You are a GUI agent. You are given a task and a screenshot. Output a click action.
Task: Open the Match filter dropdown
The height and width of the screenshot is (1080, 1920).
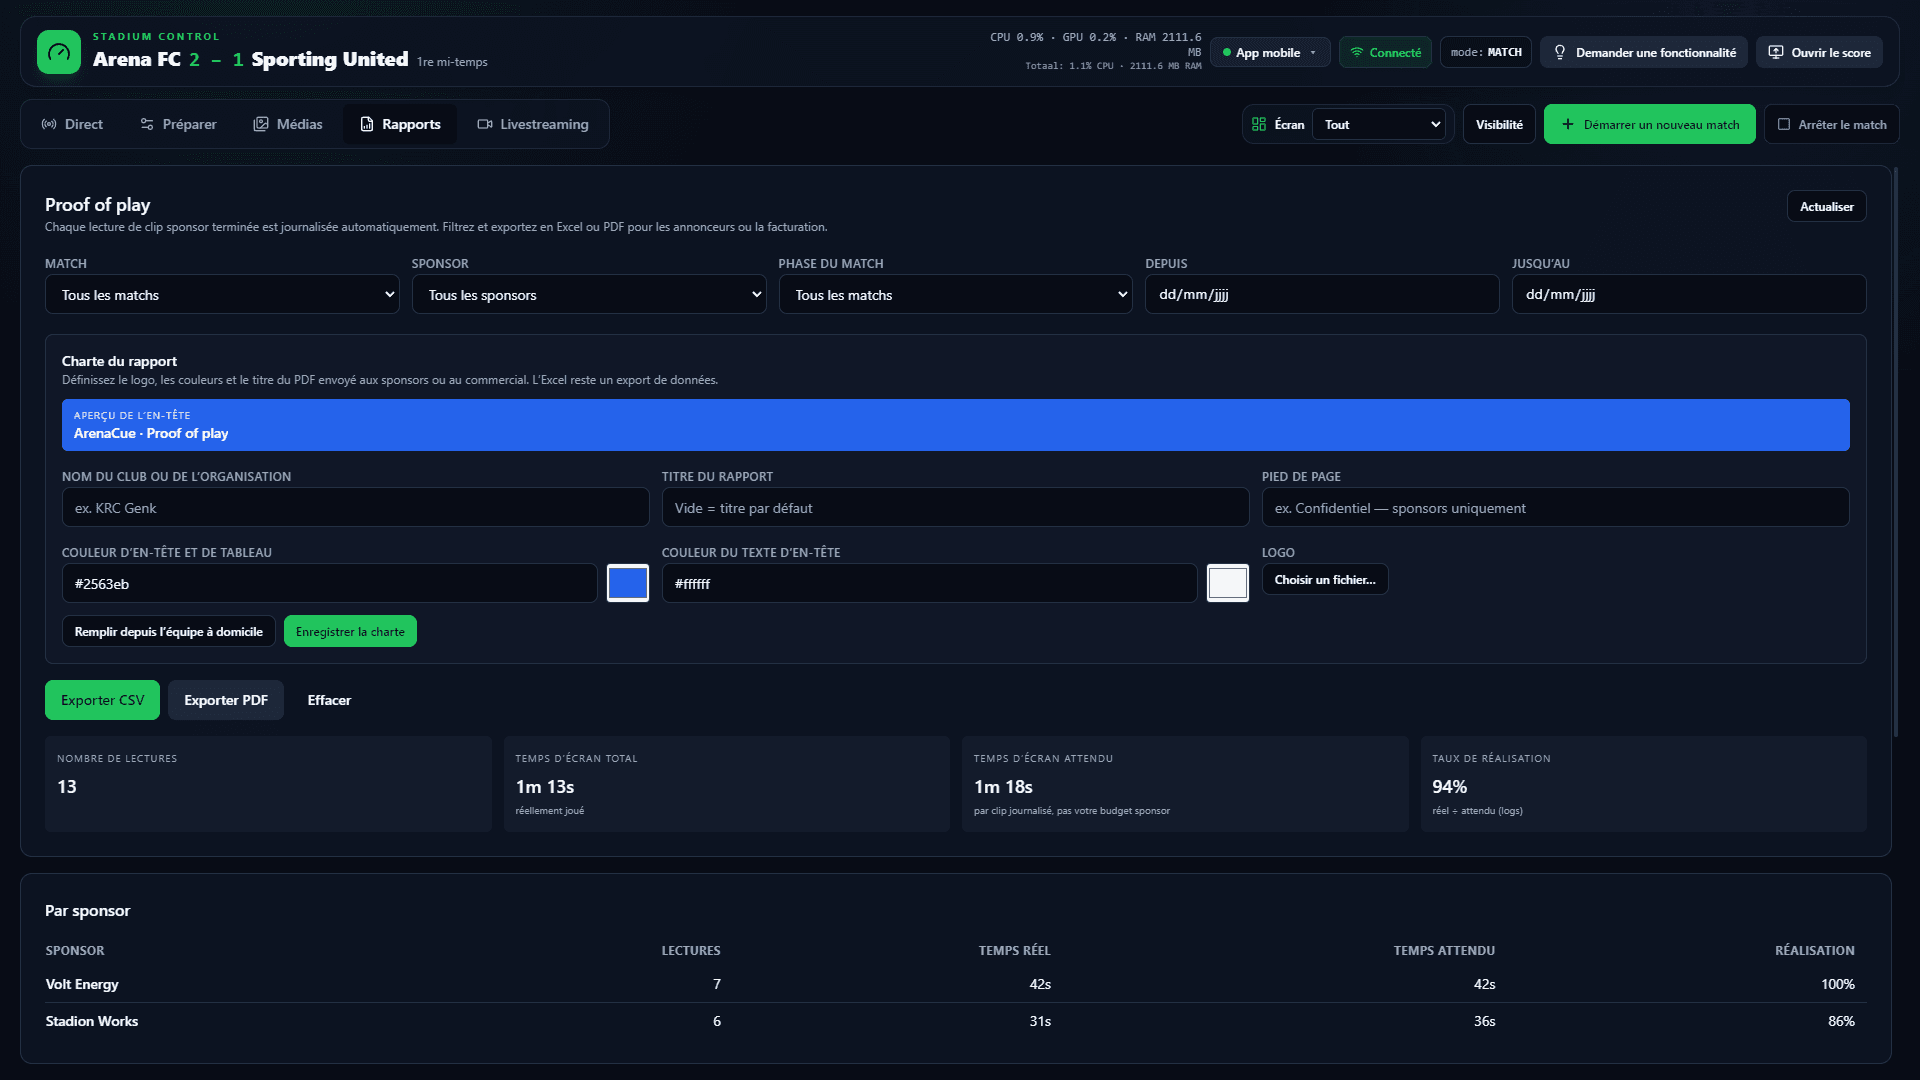222,294
